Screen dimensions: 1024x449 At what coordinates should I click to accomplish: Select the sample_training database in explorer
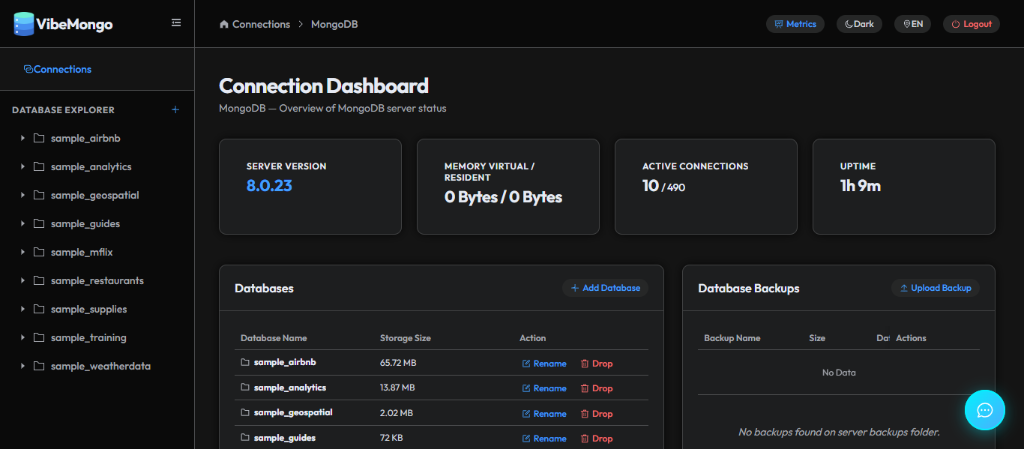pos(88,337)
